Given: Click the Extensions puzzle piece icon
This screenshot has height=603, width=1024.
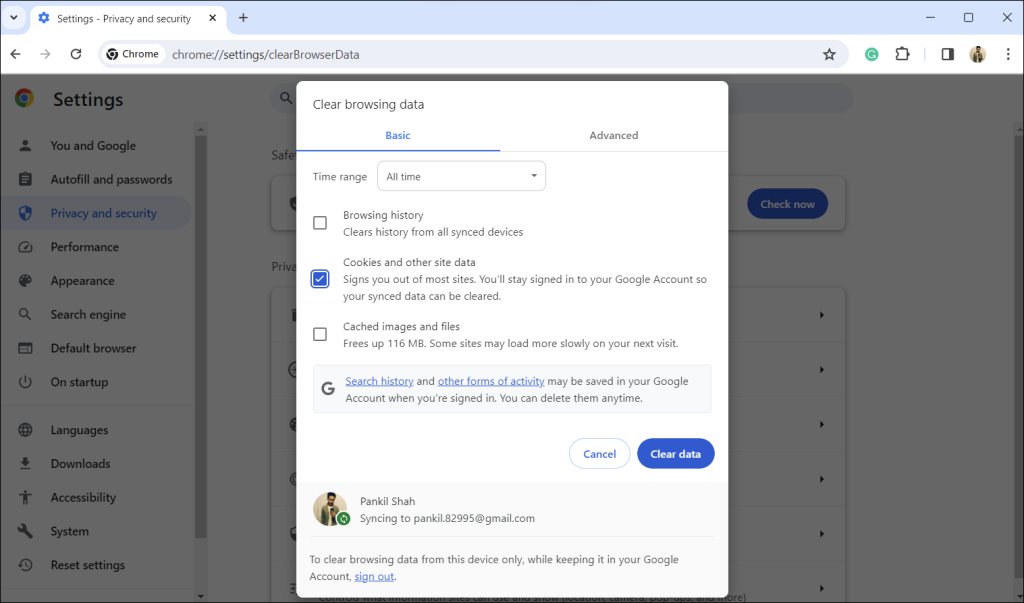Looking at the screenshot, I should pos(902,54).
